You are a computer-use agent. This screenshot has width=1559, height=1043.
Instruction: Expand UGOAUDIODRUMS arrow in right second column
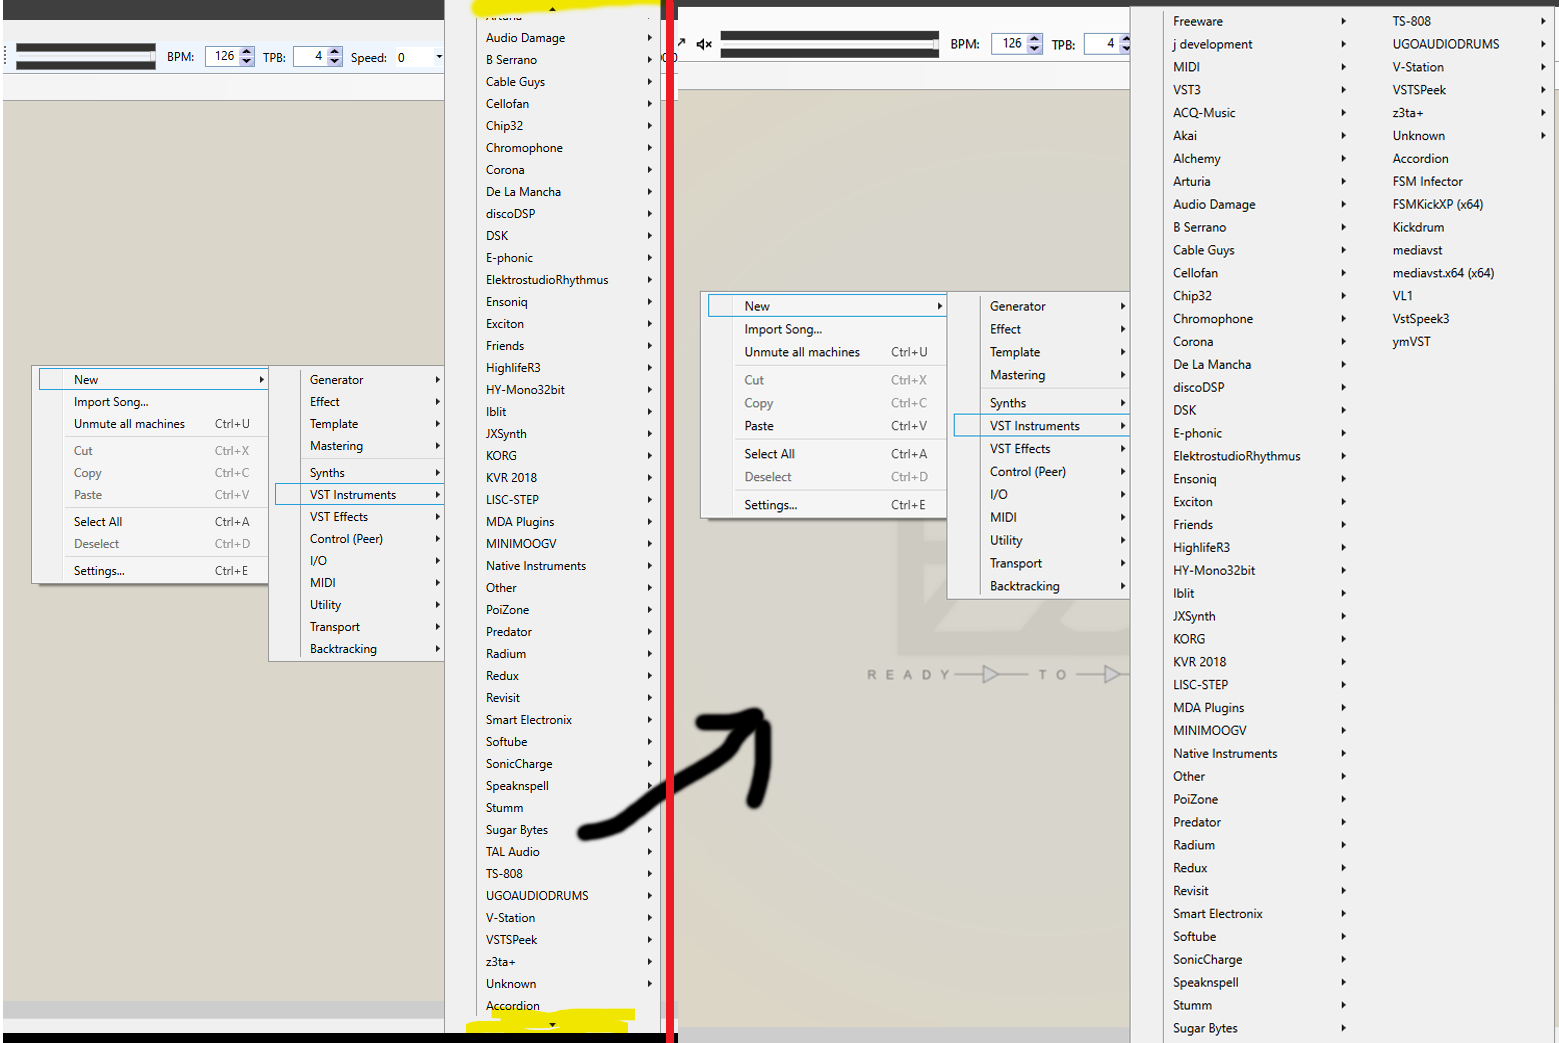[1543, 44]
